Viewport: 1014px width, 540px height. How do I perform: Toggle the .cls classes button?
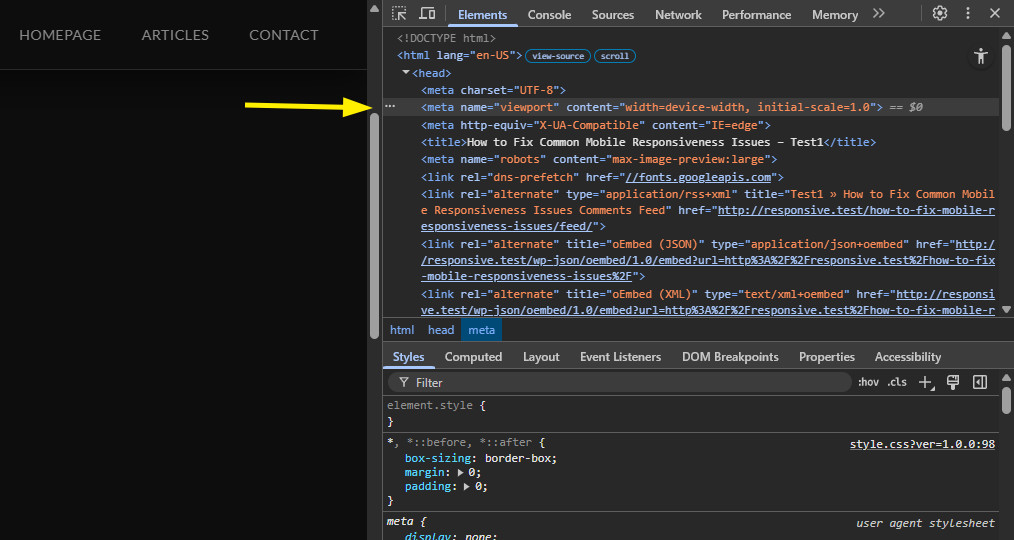897,382
